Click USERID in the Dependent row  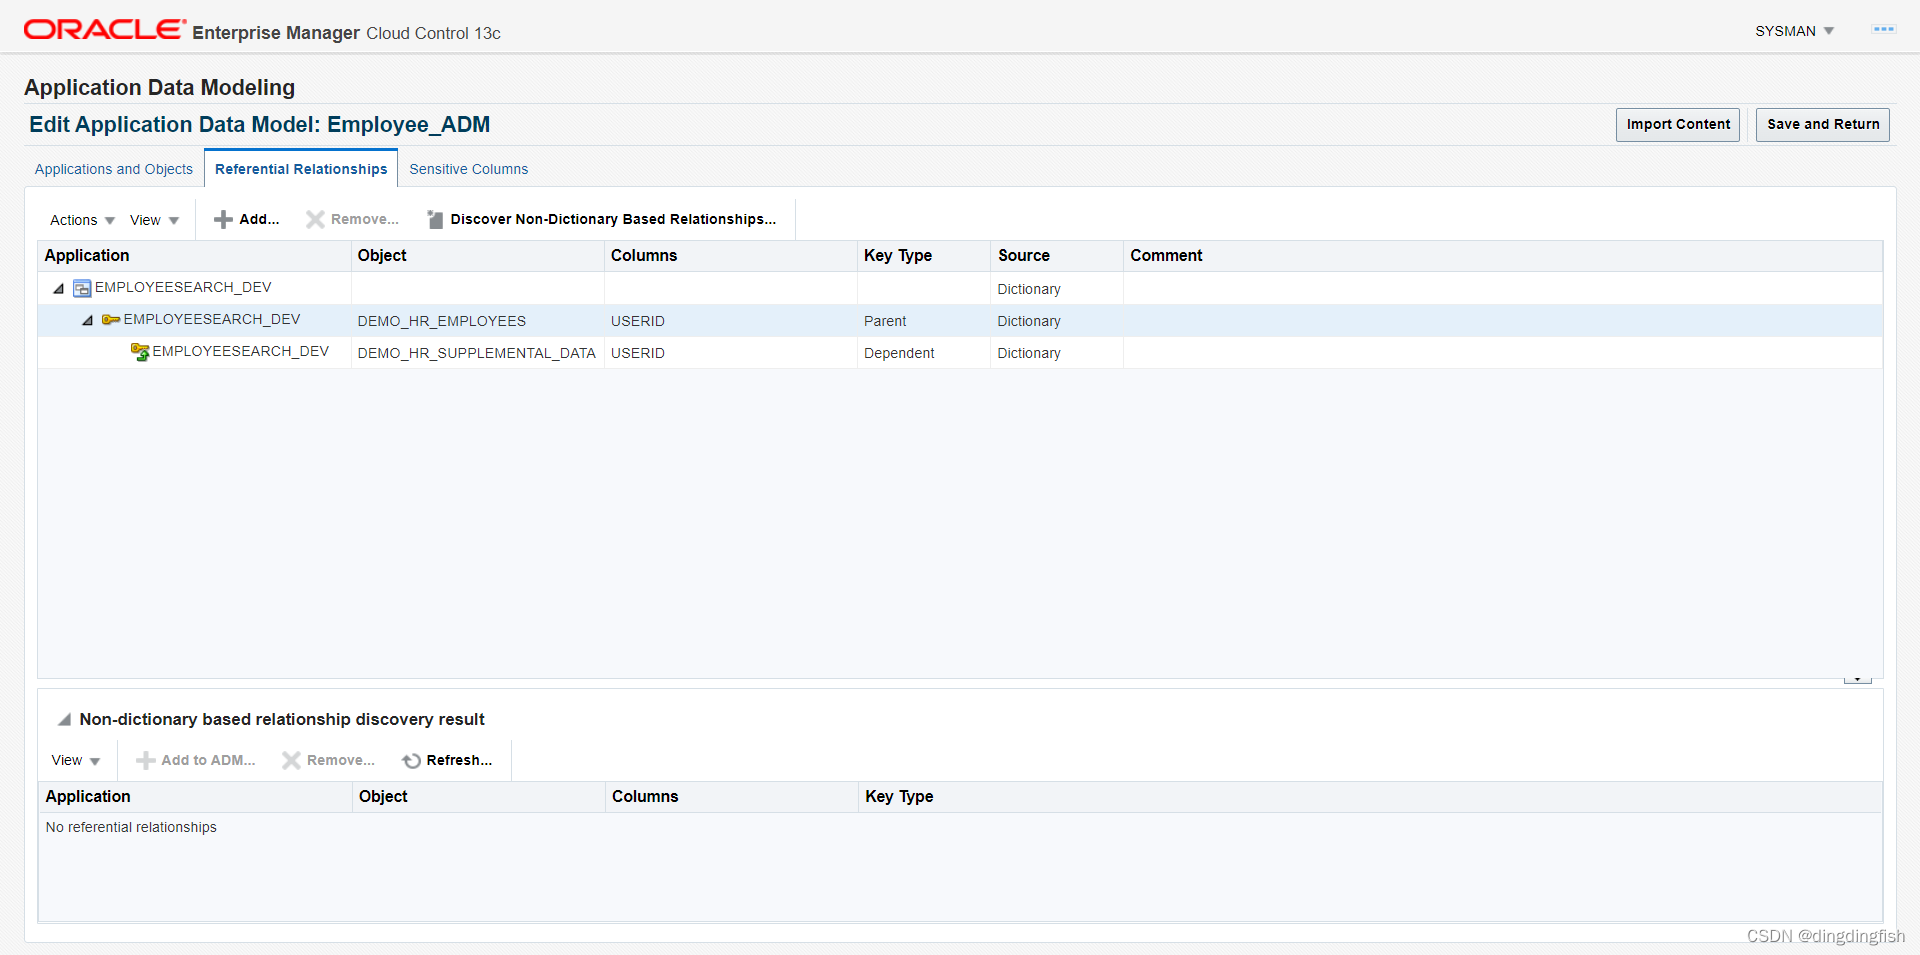638,353
